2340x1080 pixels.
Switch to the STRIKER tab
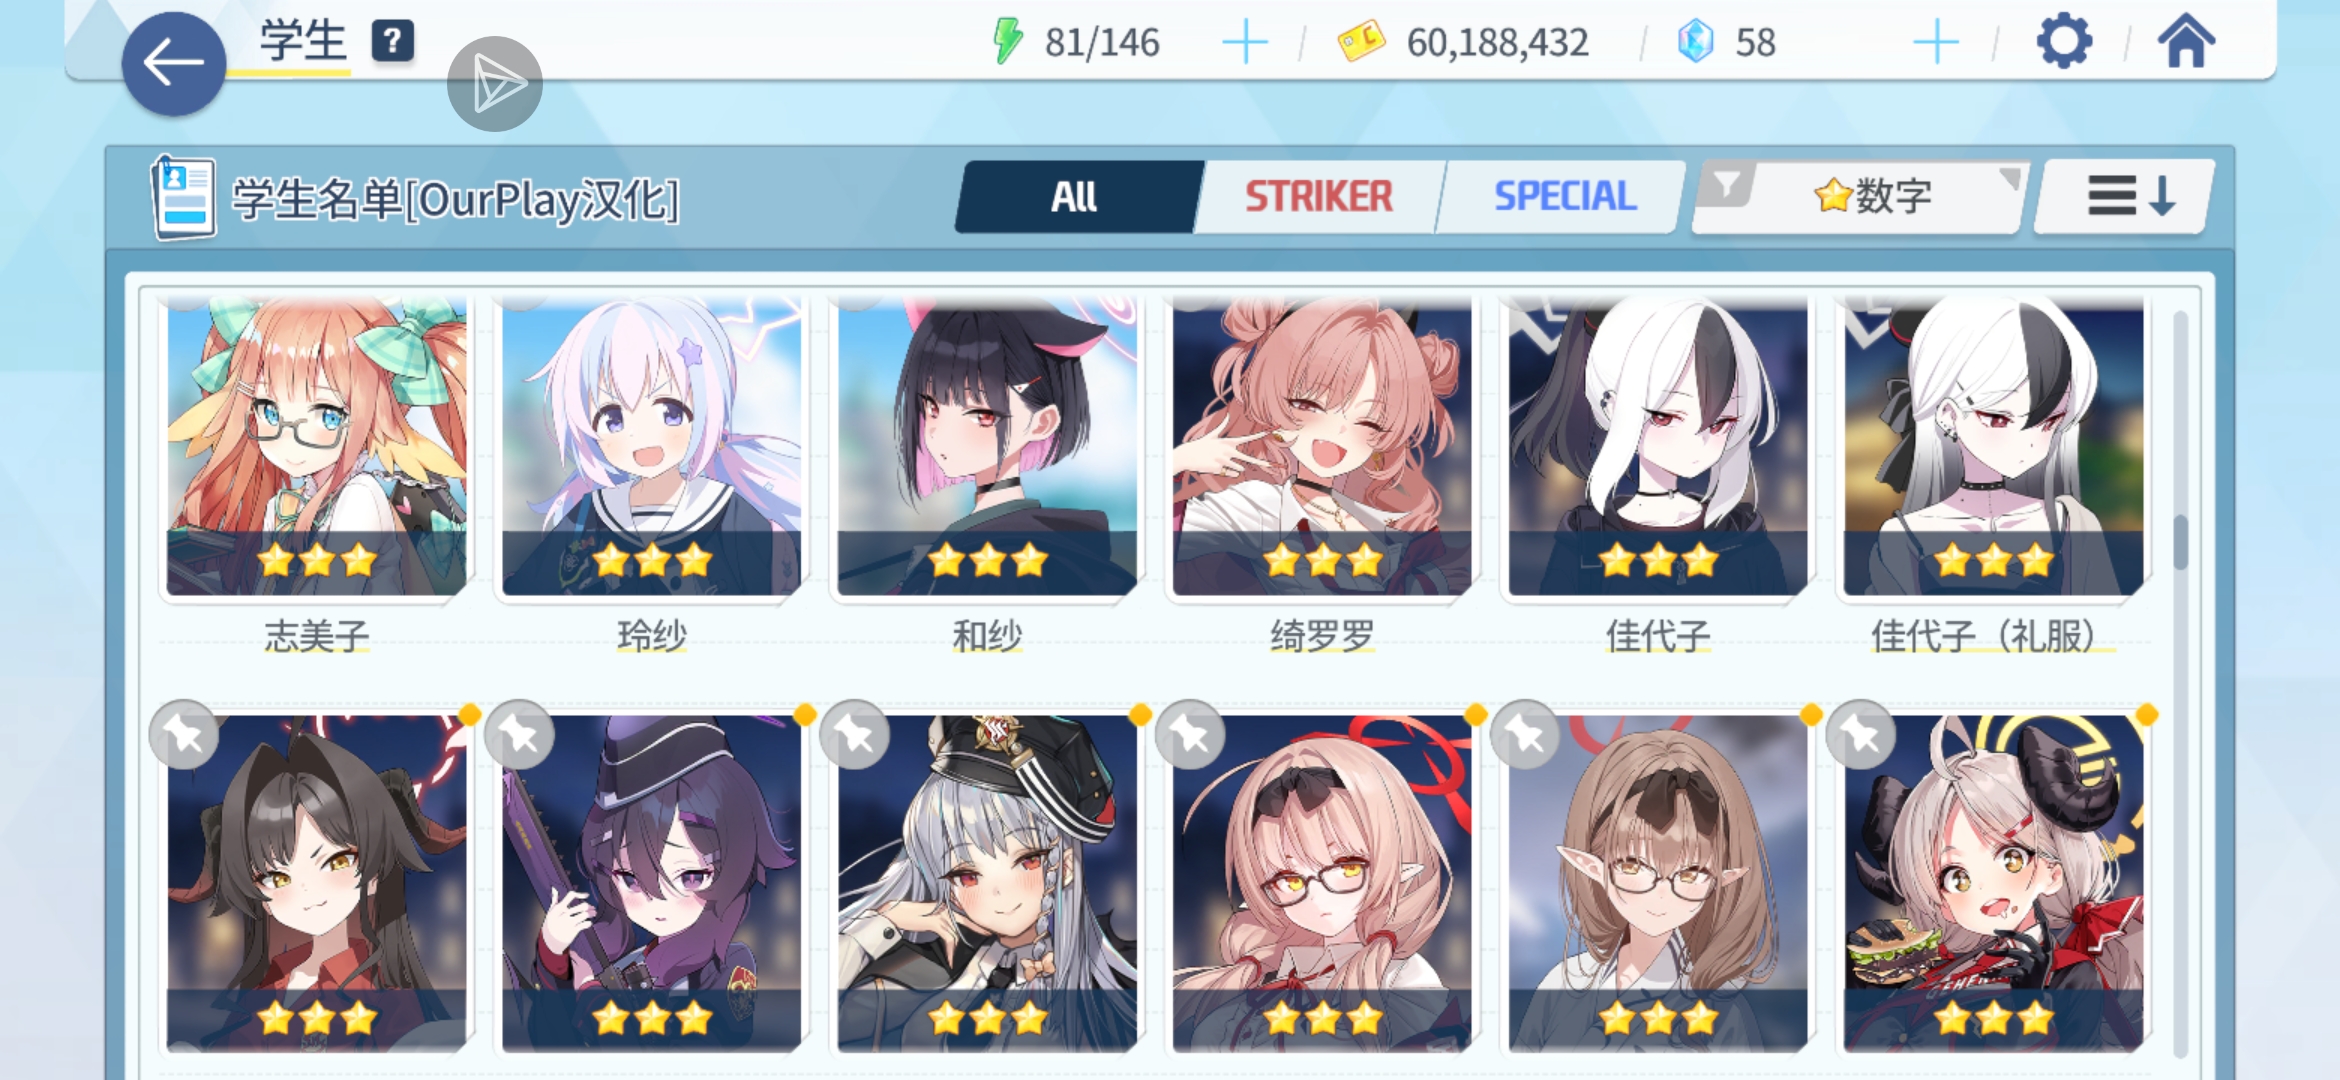click(x=1318, y=196)
